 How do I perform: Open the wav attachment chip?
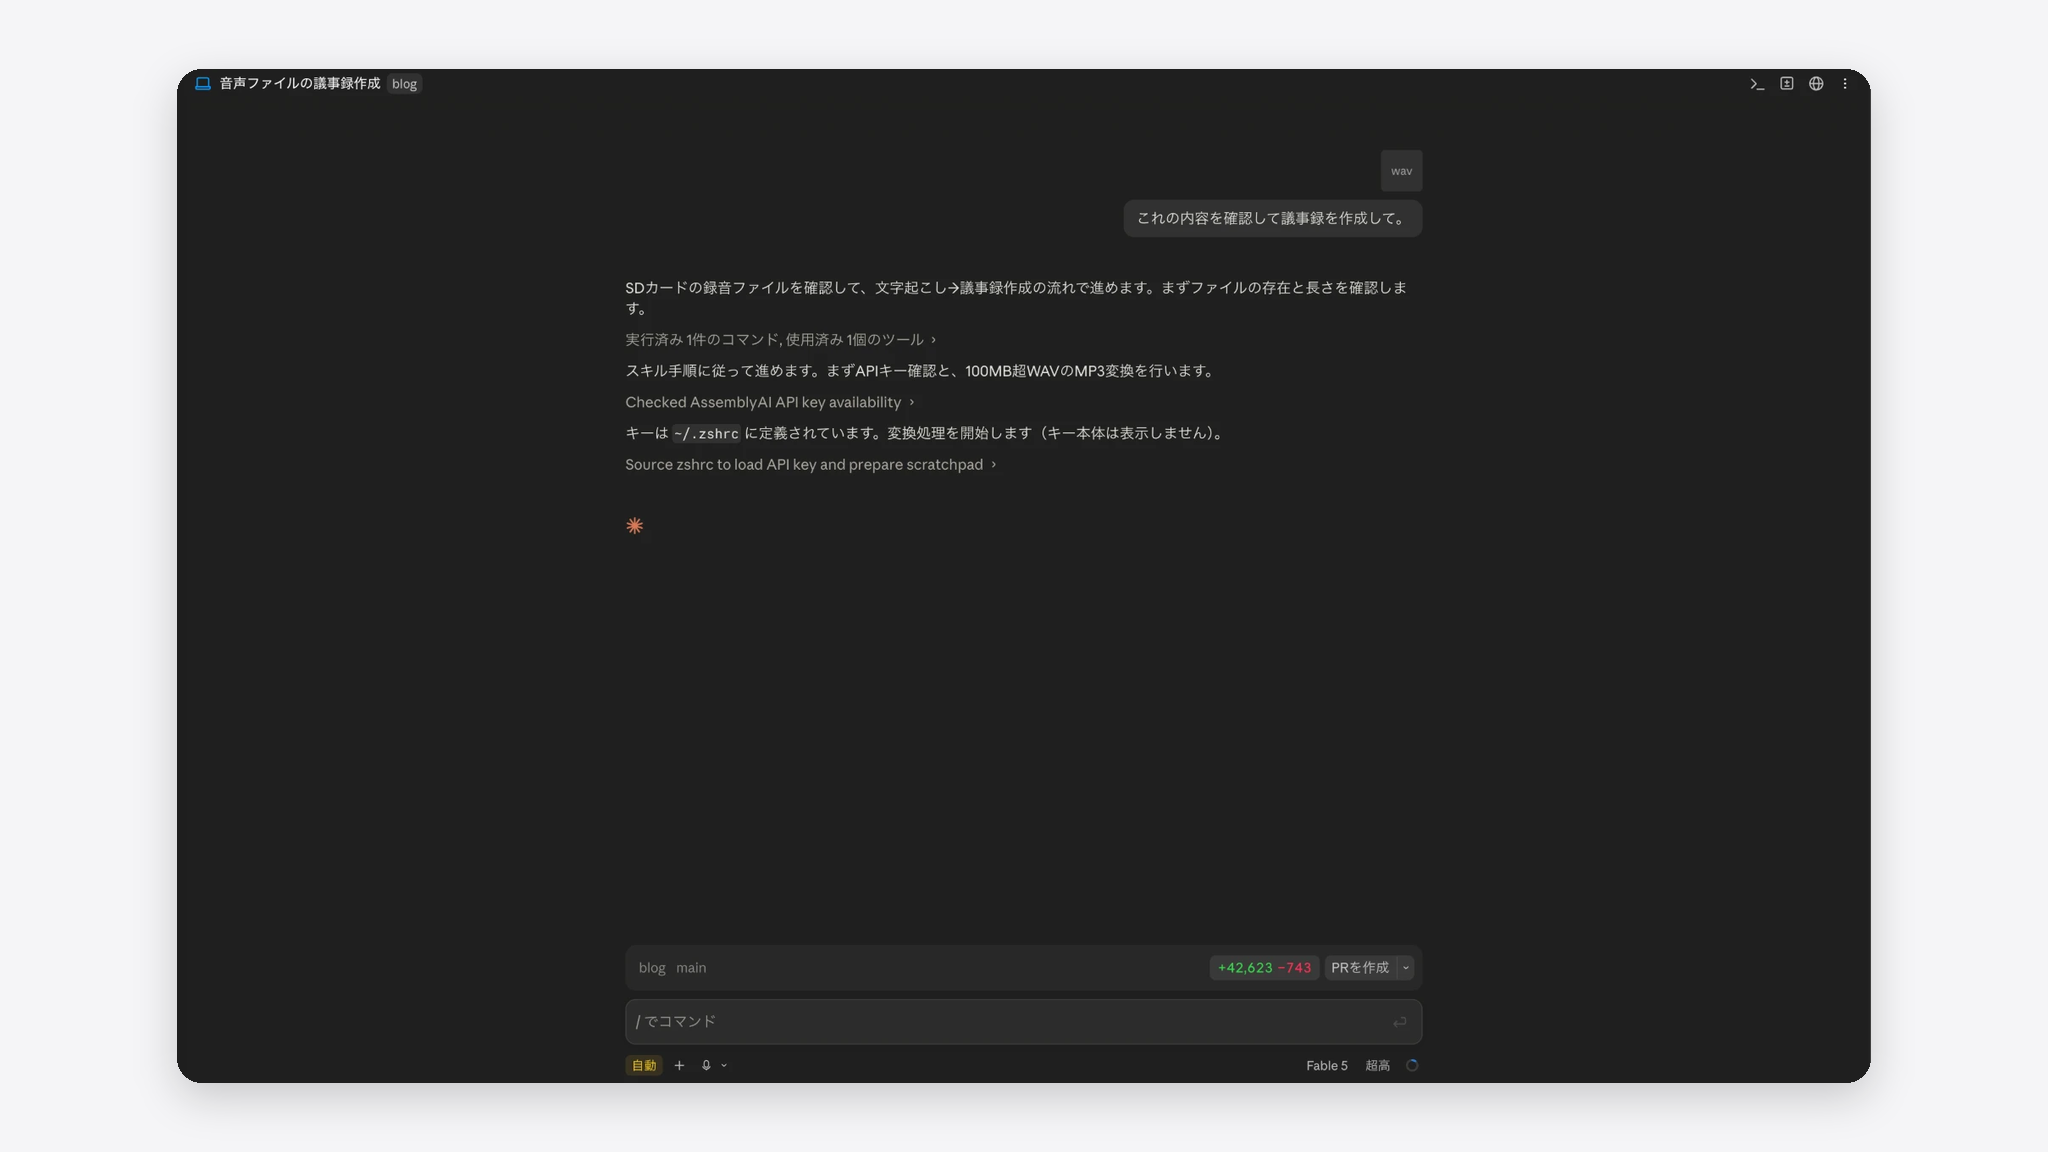point(1401,171)
